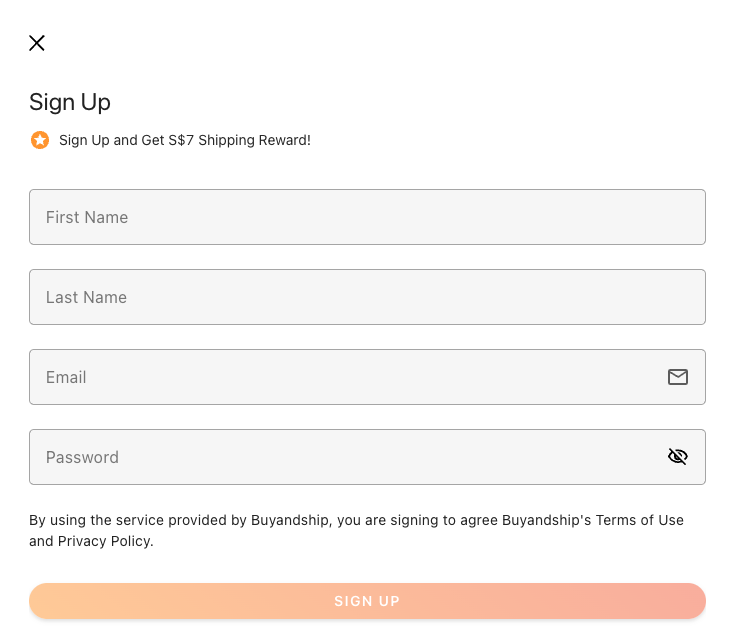
Task: Open the Terms of Use link
Action: click(x=640, y=520)
